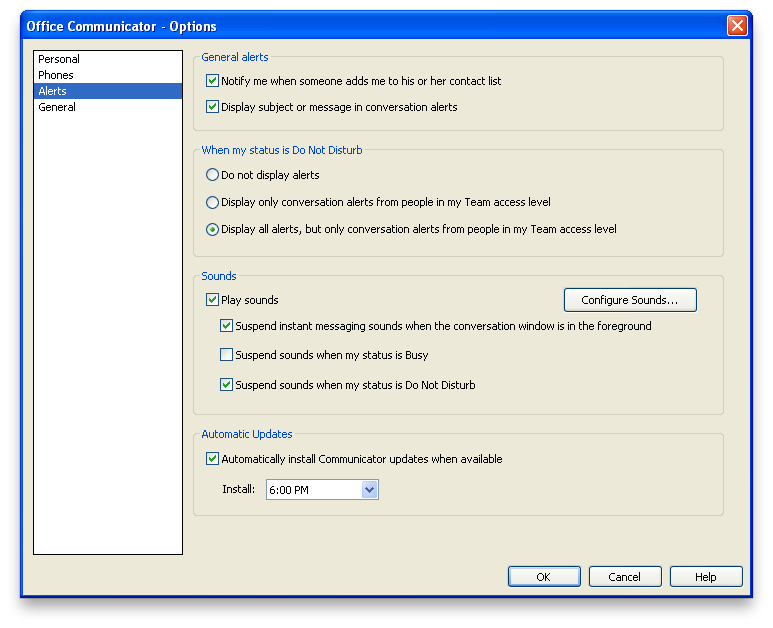Enable suspend sounds when status is Busy

[226, 355]
